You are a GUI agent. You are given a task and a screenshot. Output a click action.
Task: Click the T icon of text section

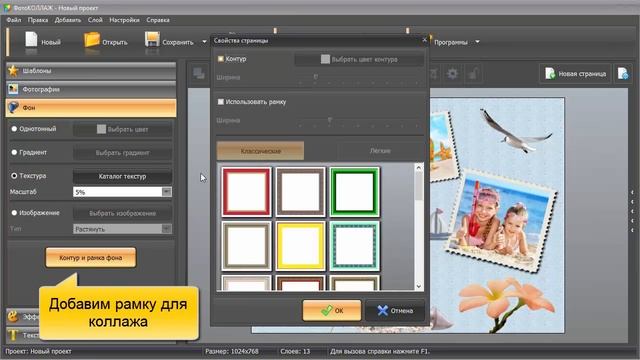(x=13, y=335)
